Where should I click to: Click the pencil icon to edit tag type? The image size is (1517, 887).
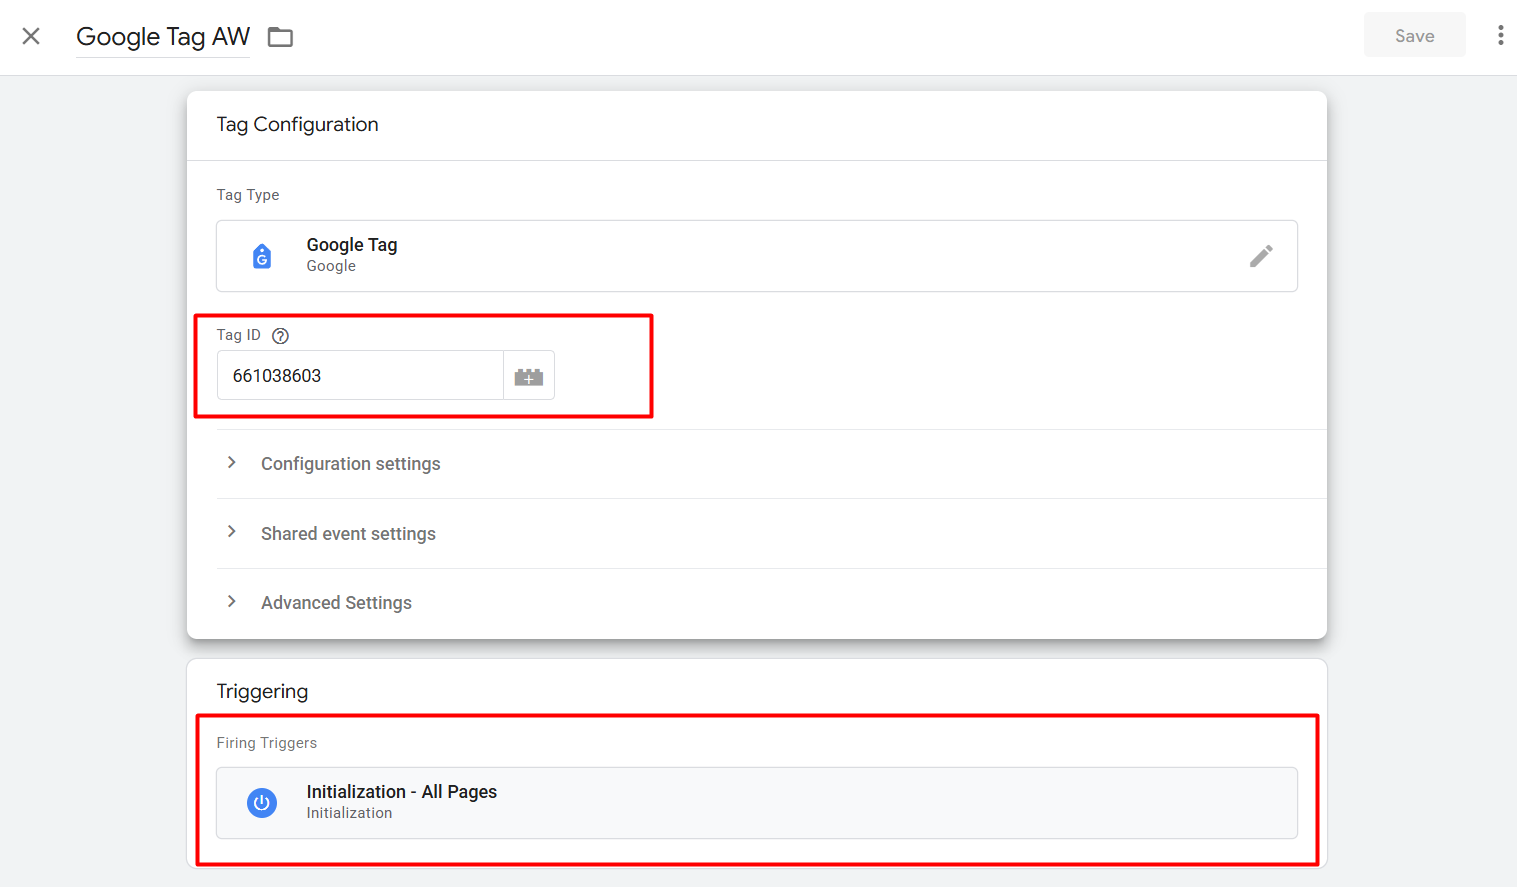coord(1261,256)
